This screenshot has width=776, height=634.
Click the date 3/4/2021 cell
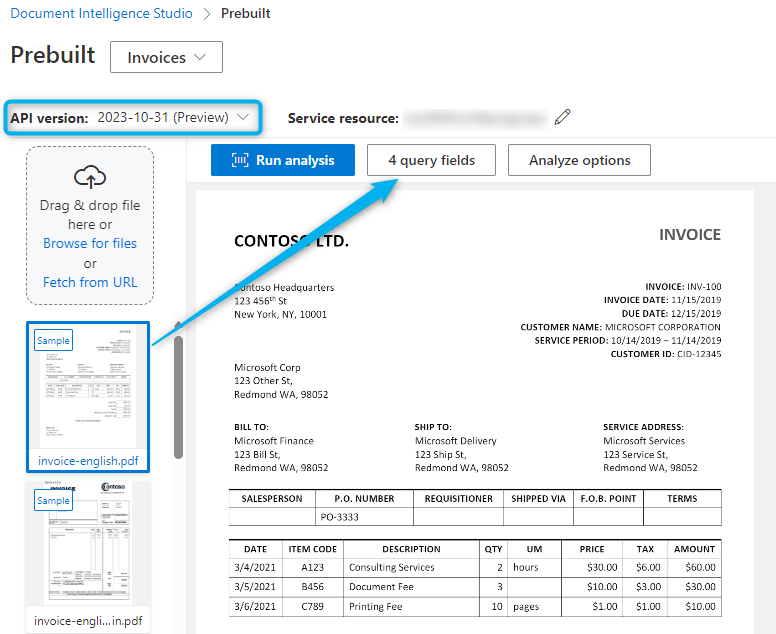tap(255, 567)
